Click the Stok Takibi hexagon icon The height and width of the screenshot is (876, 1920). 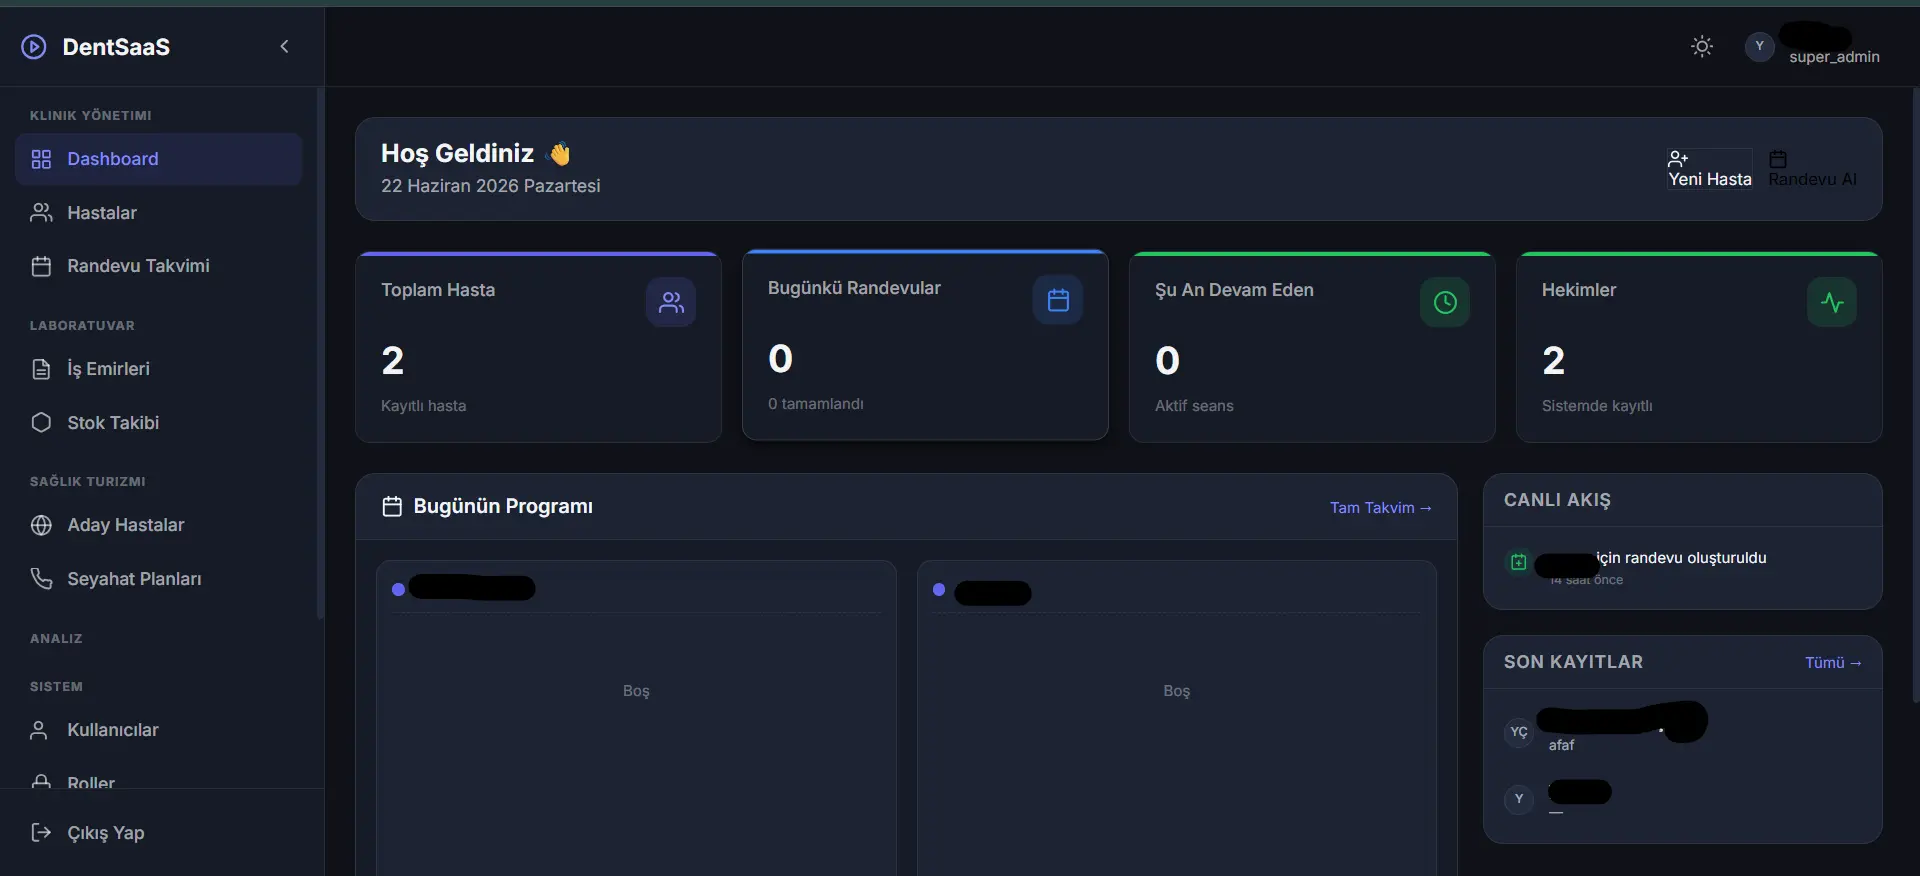[41, 423]
